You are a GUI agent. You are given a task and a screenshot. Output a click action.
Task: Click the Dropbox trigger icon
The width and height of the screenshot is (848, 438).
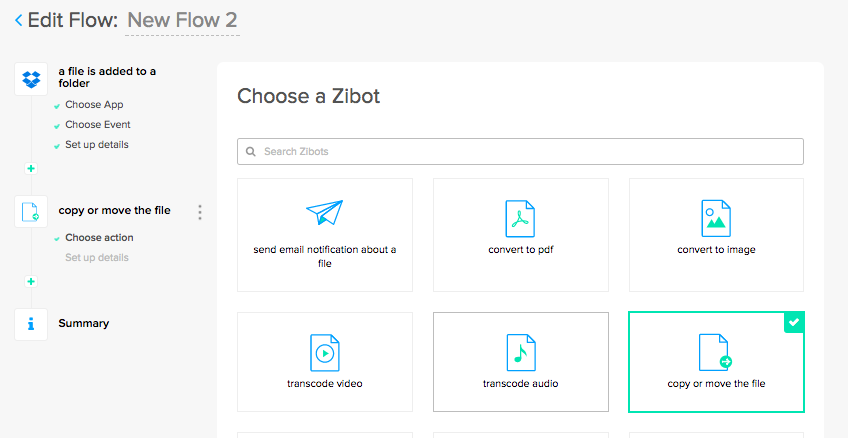(31, 78)
